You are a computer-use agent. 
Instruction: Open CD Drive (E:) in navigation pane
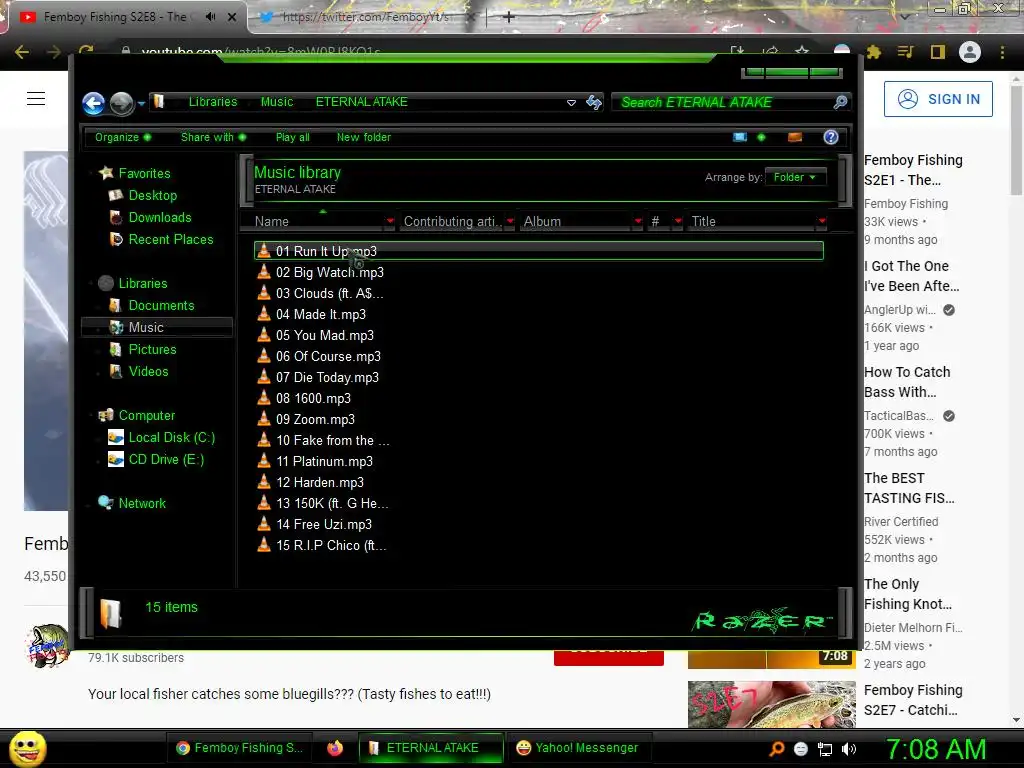(x=167, y=460)
